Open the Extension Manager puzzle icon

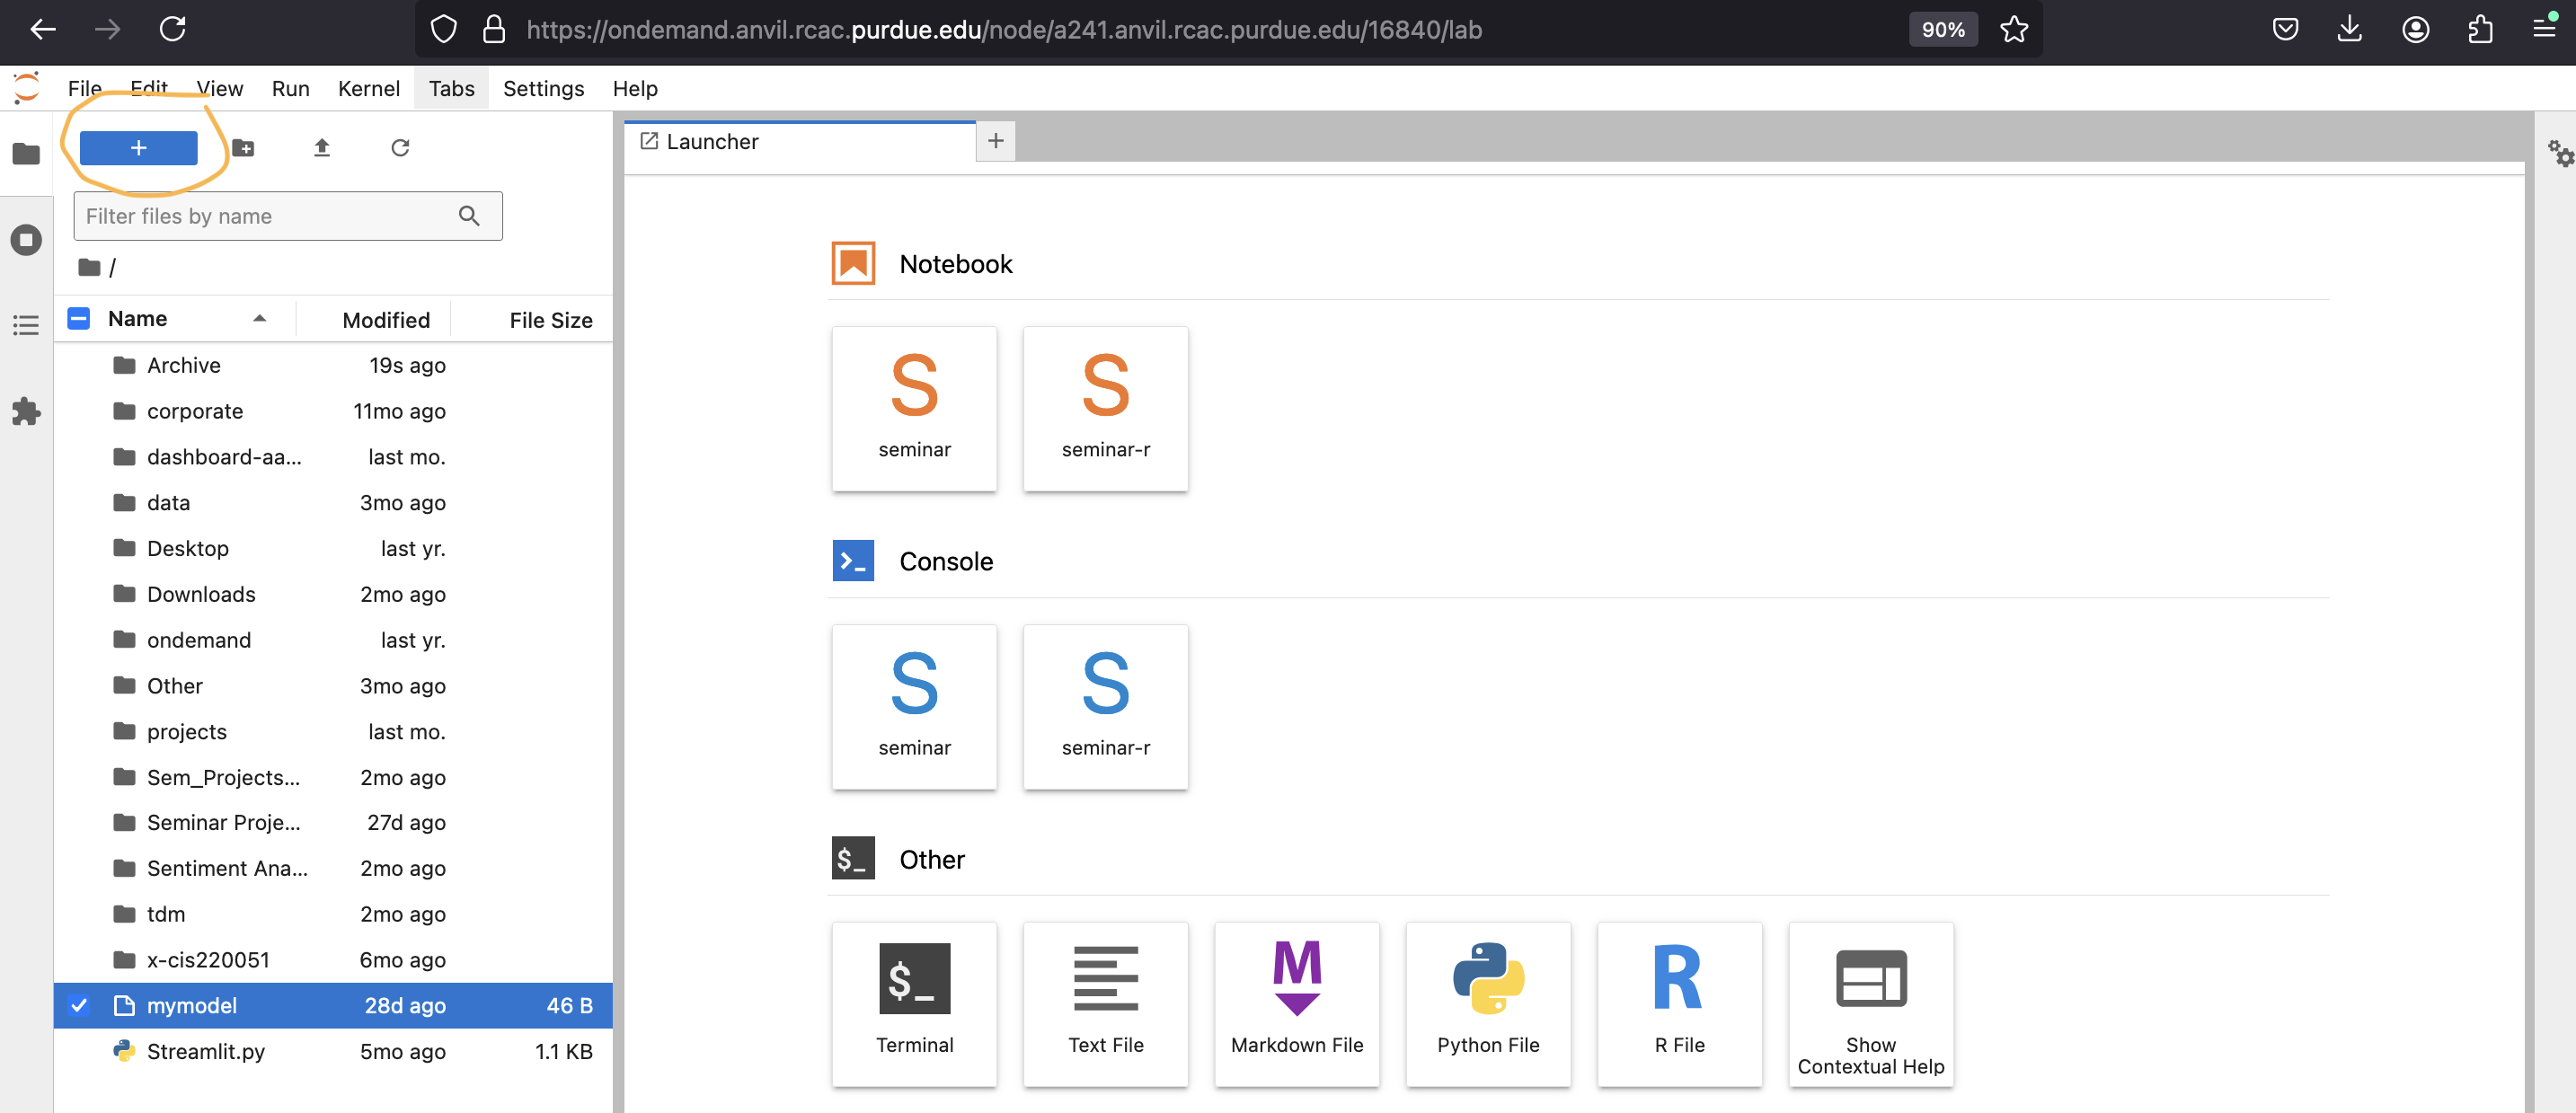26,411
